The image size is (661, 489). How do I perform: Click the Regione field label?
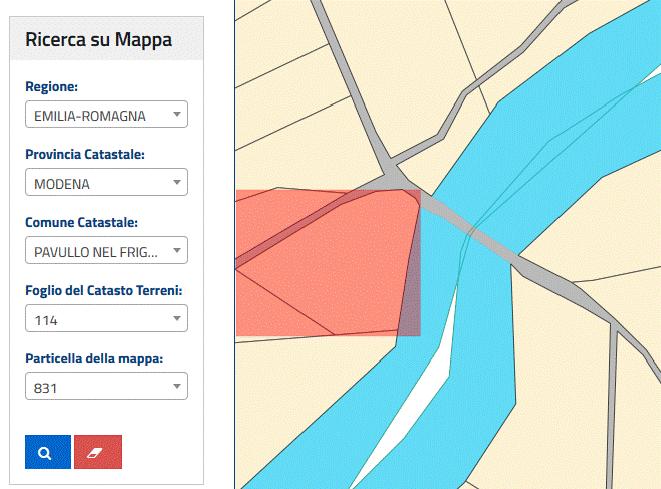point(52,87)
